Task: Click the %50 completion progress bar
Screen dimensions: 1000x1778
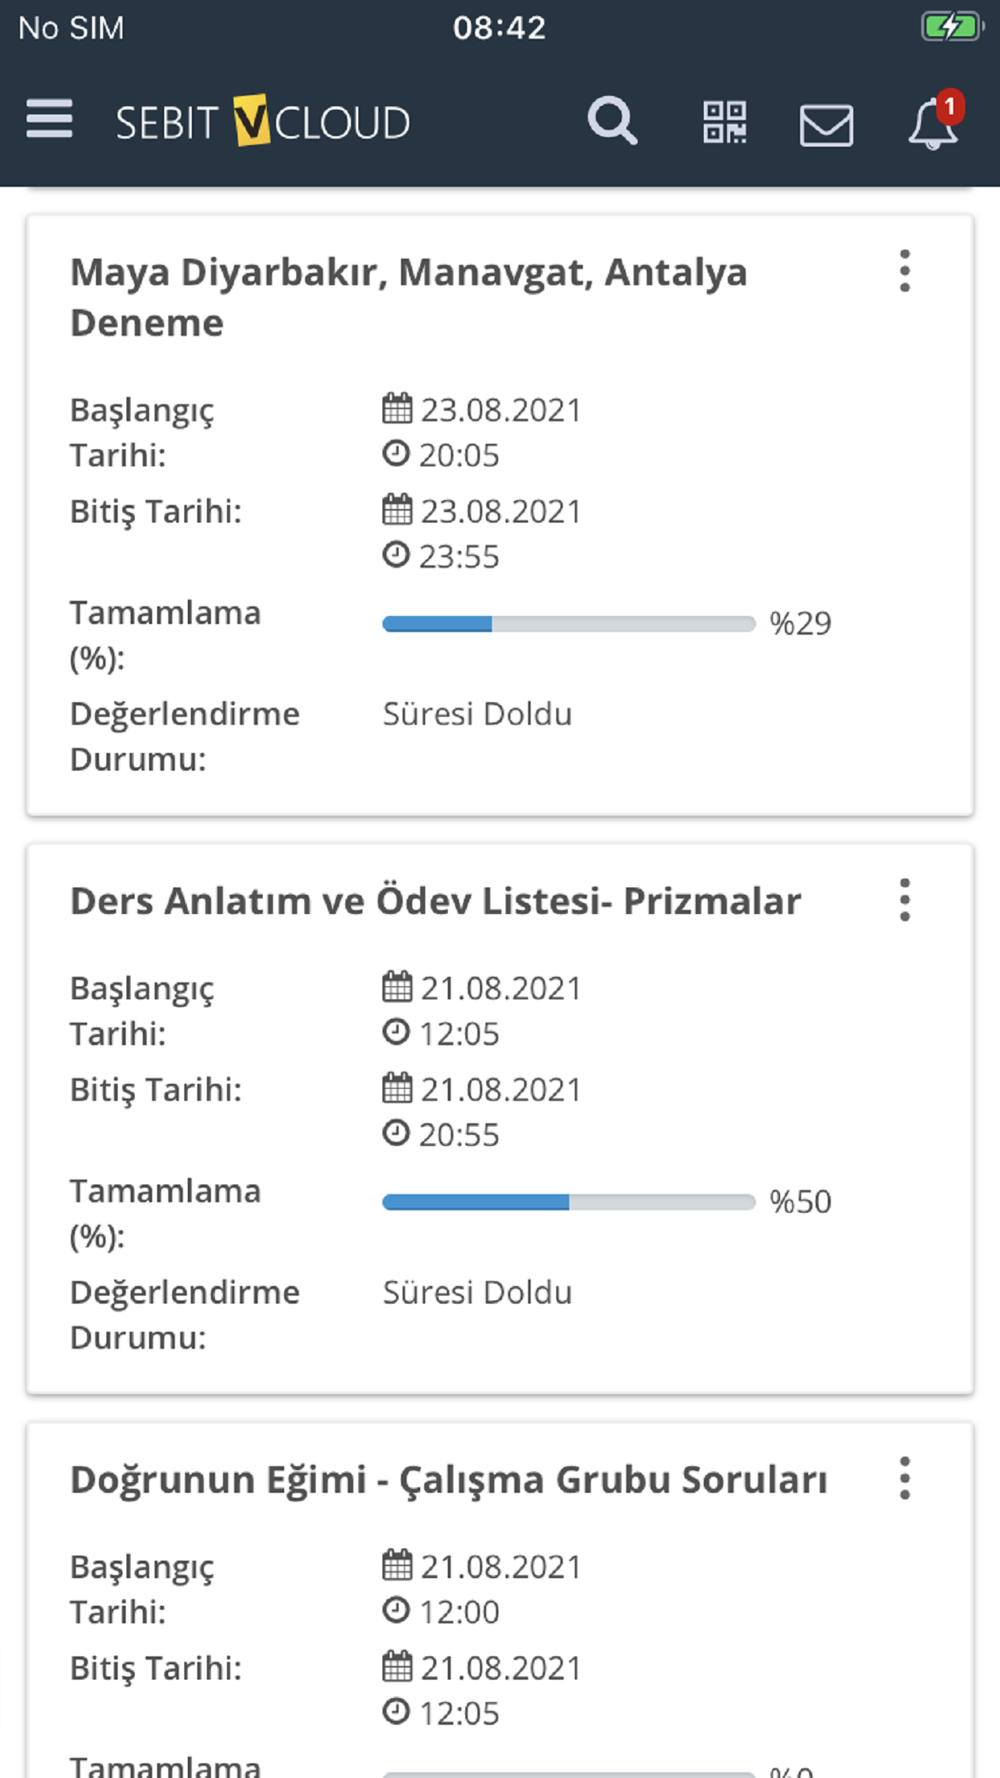Action: 568,1202
